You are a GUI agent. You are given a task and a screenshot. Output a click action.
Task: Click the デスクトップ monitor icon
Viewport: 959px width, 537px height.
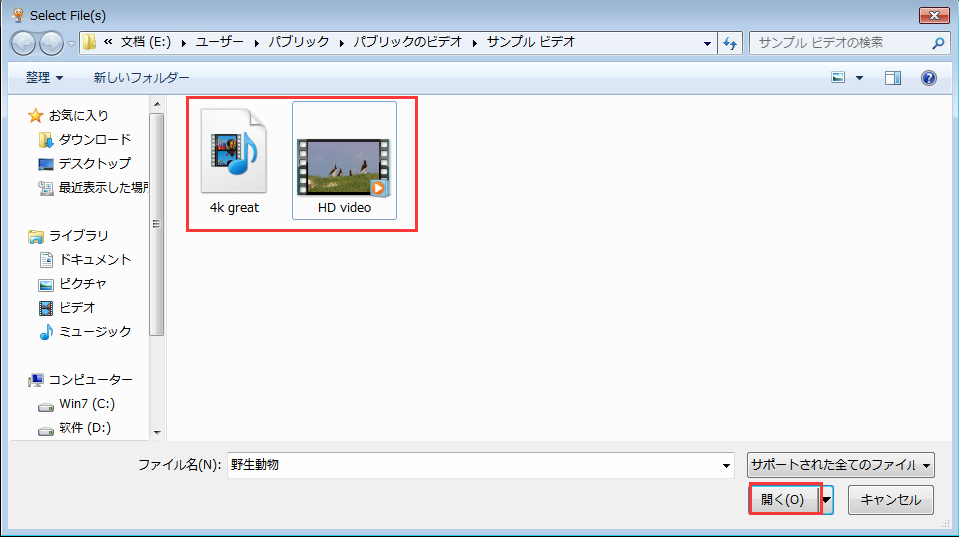(x=46, y=164)
